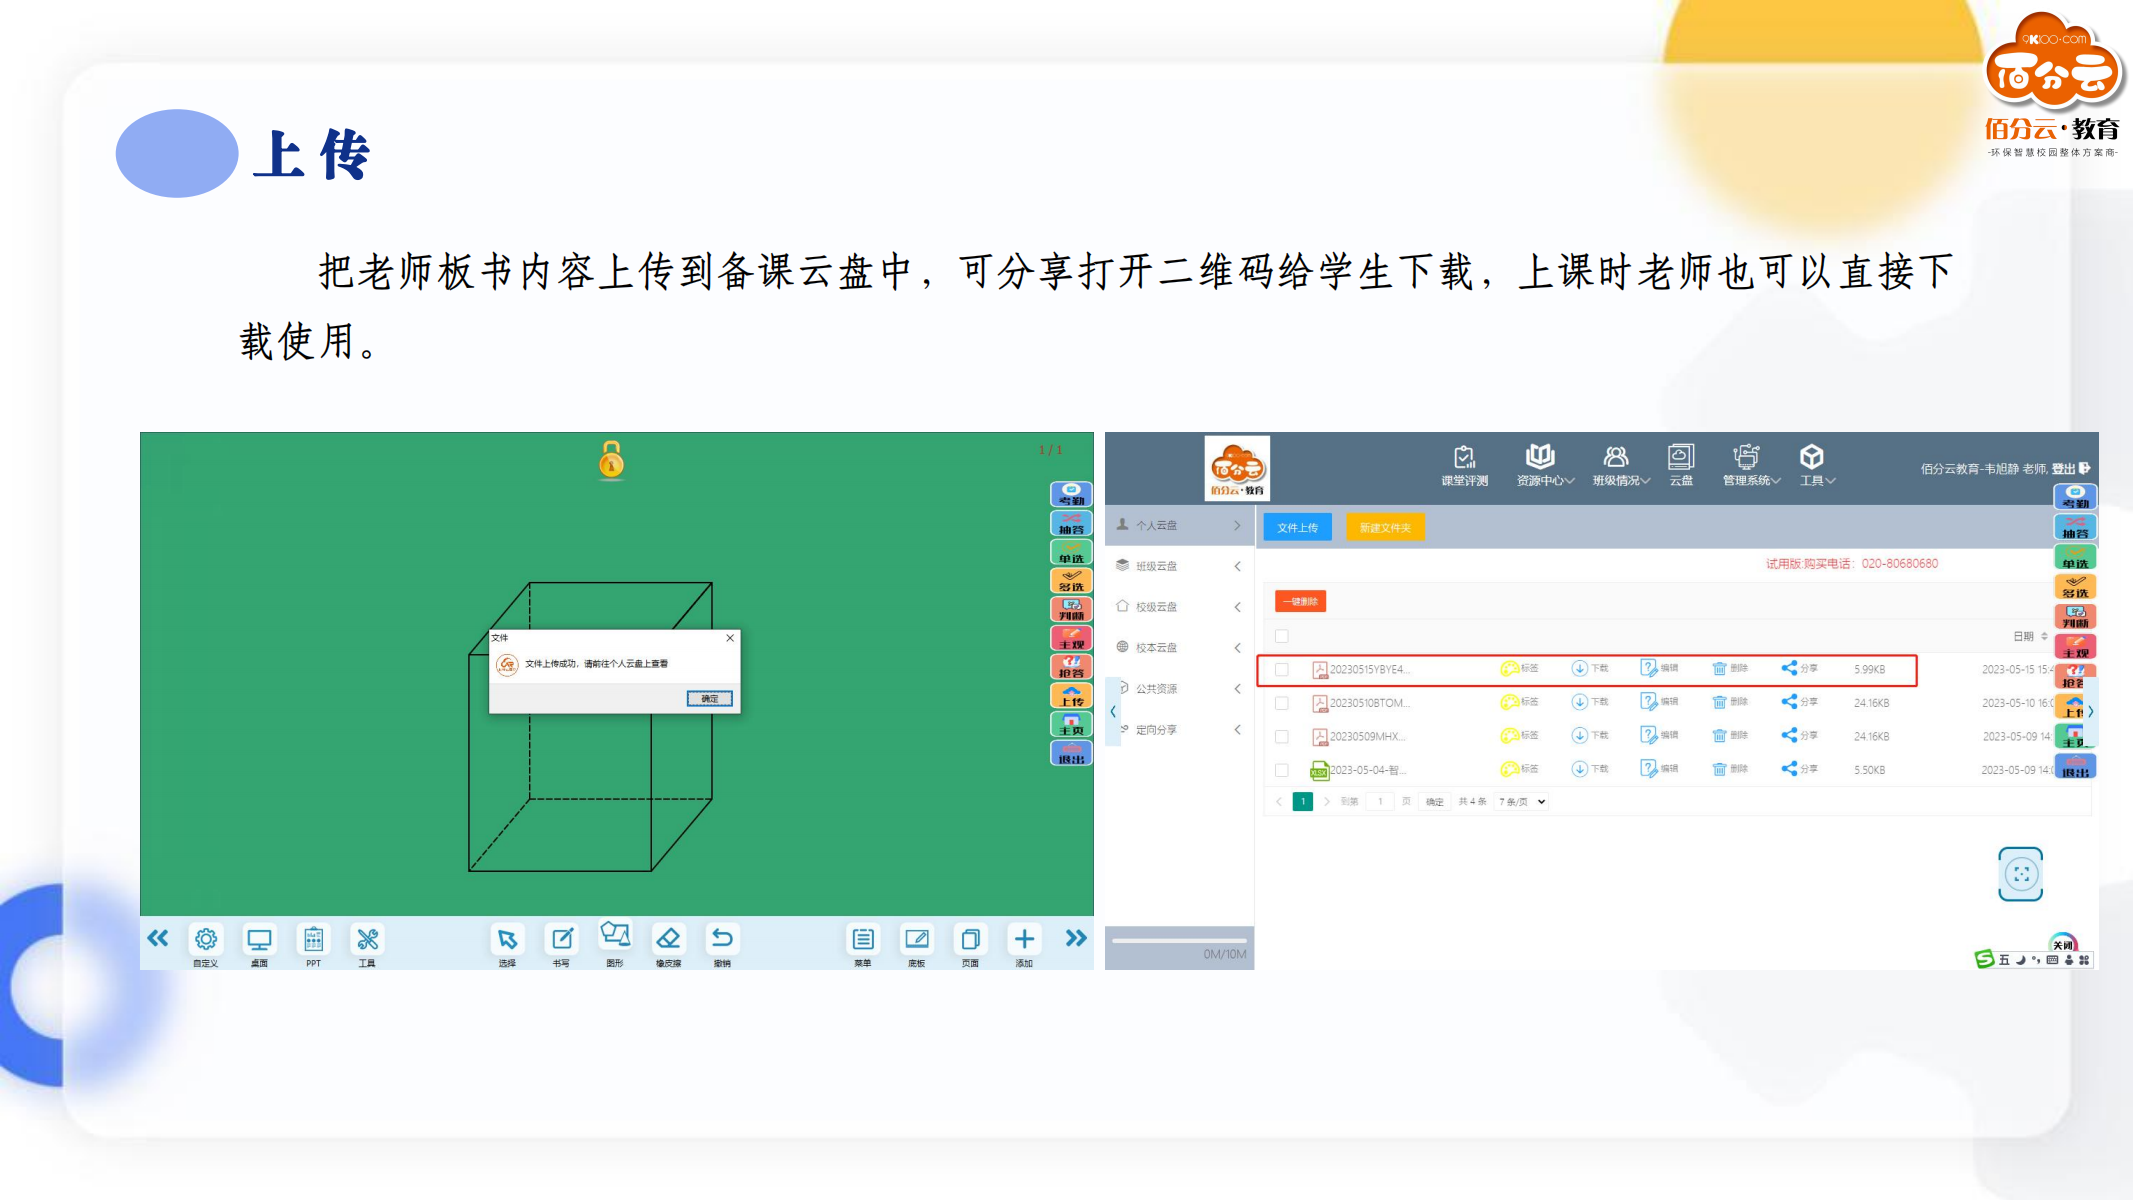The image size is (2133, 1200).
Task: Open the 班级情况 dropdown menu
Action: coord(1621,466)
